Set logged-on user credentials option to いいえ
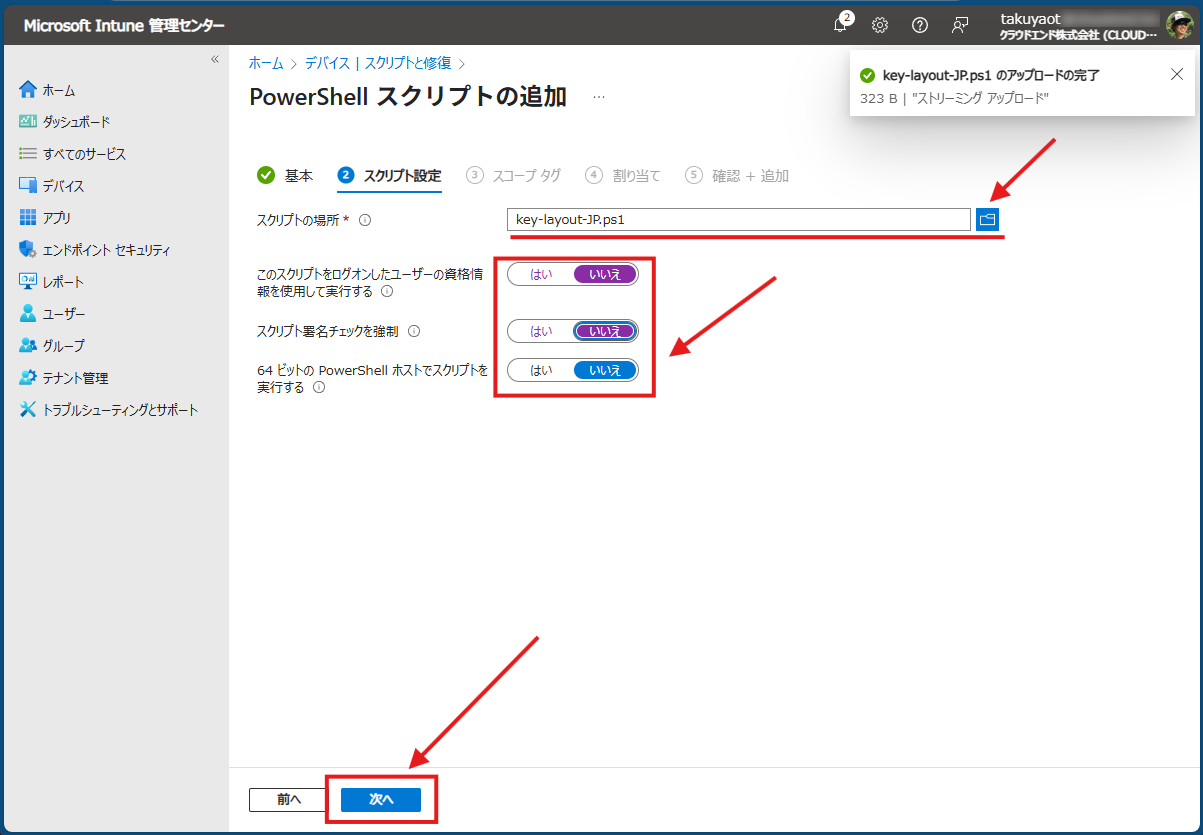 605,274
